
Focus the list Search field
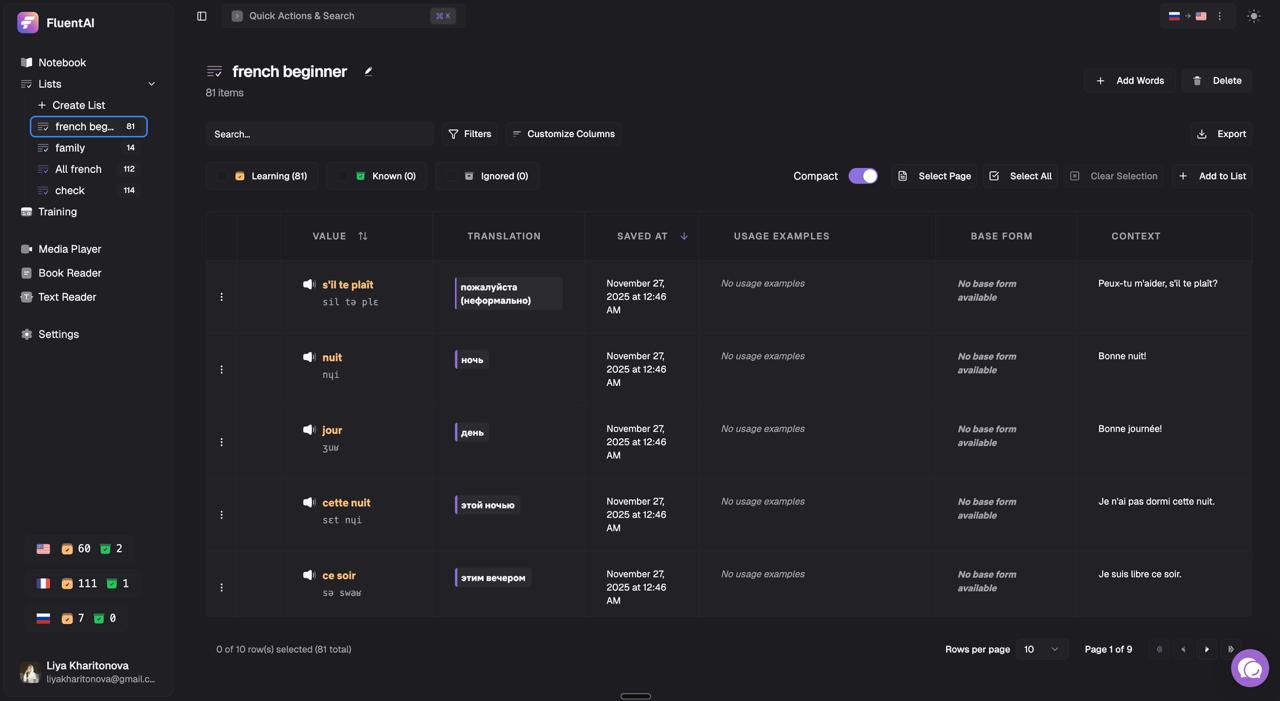(320, 134)
